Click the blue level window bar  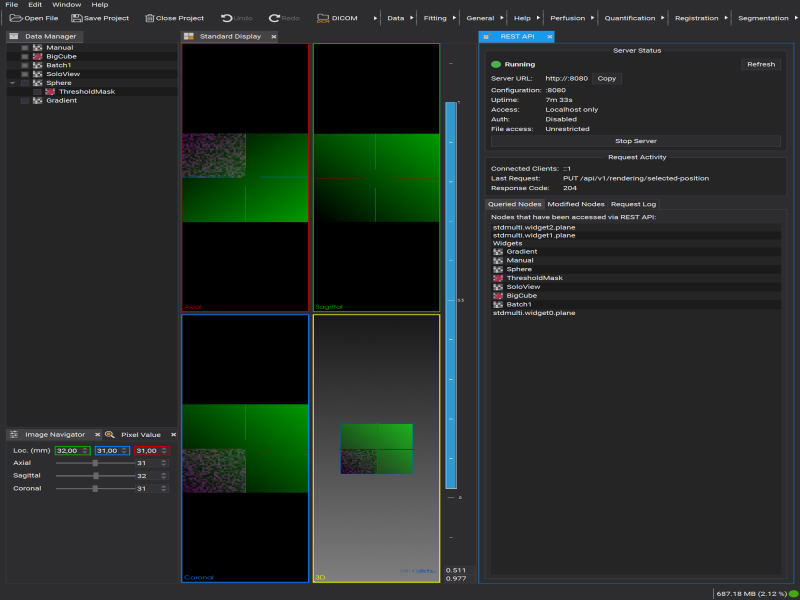point(451,295)
